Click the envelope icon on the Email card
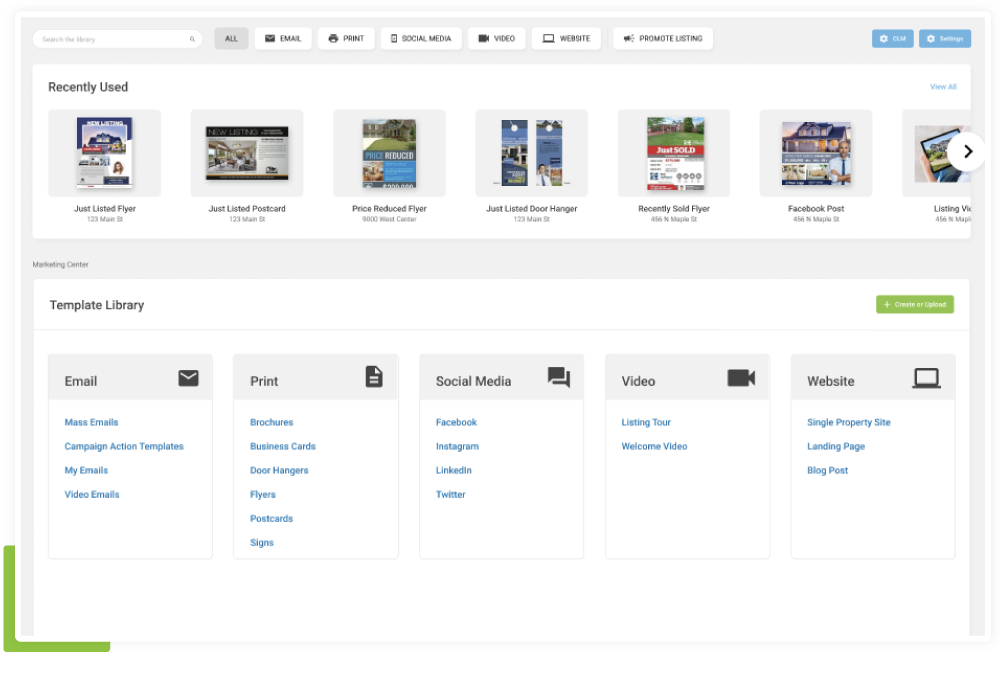This screenshot has width=1000, height=674. coord(188,377)
